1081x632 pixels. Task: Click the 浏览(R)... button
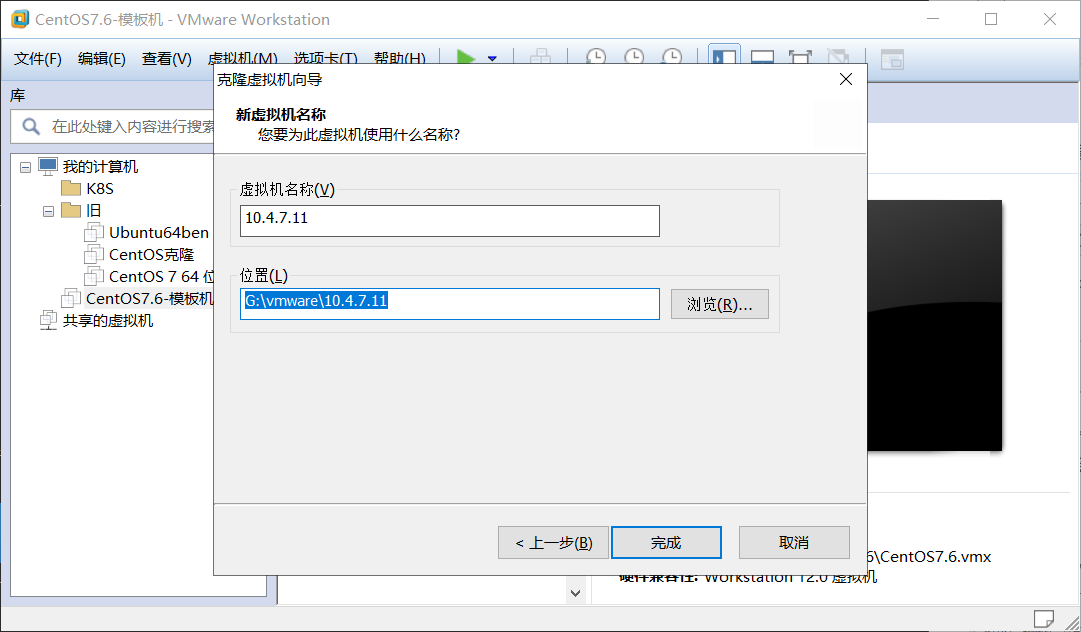pos(719,304)
